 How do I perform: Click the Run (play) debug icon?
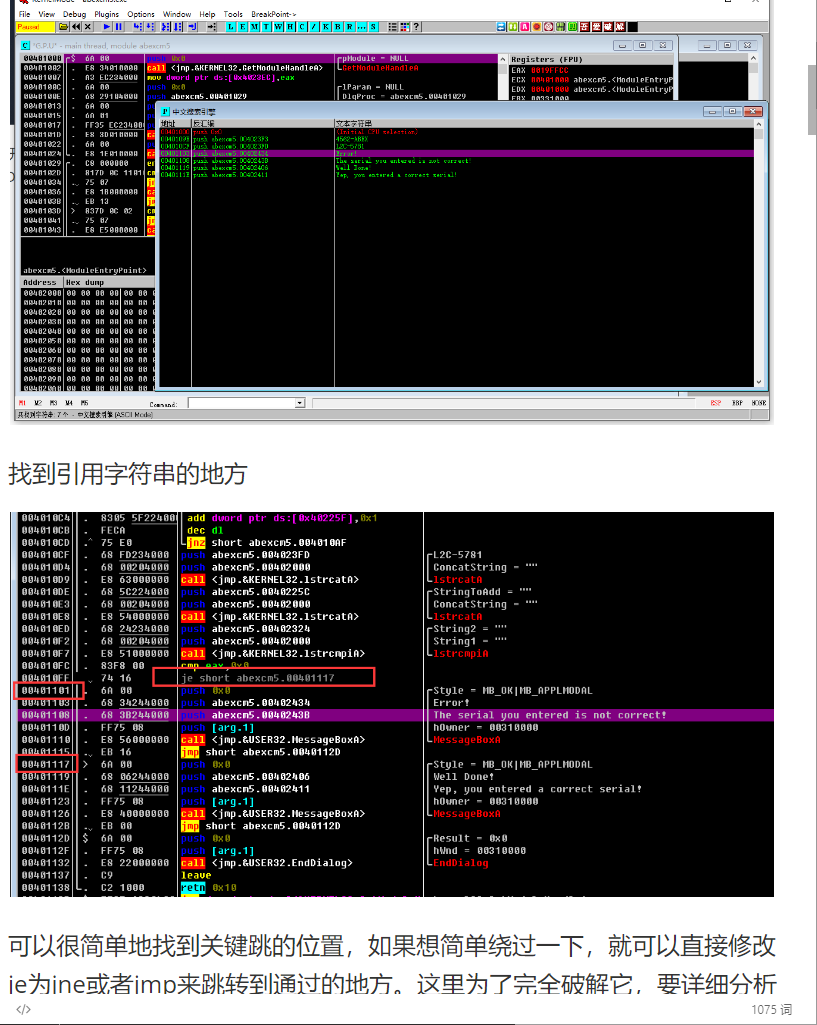point(106,26)
